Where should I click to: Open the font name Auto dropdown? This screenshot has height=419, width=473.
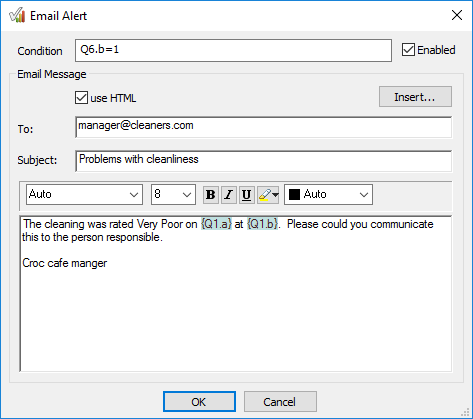click(84, 194)
